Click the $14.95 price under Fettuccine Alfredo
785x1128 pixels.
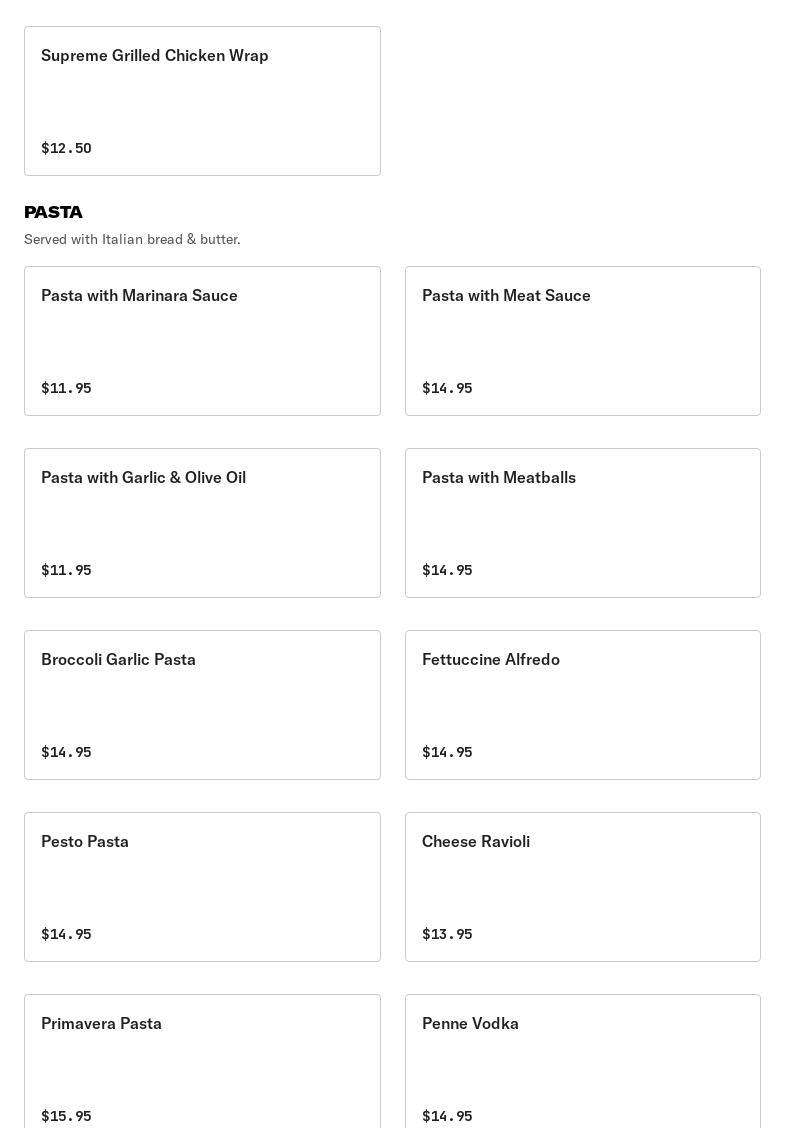(447, 752)
